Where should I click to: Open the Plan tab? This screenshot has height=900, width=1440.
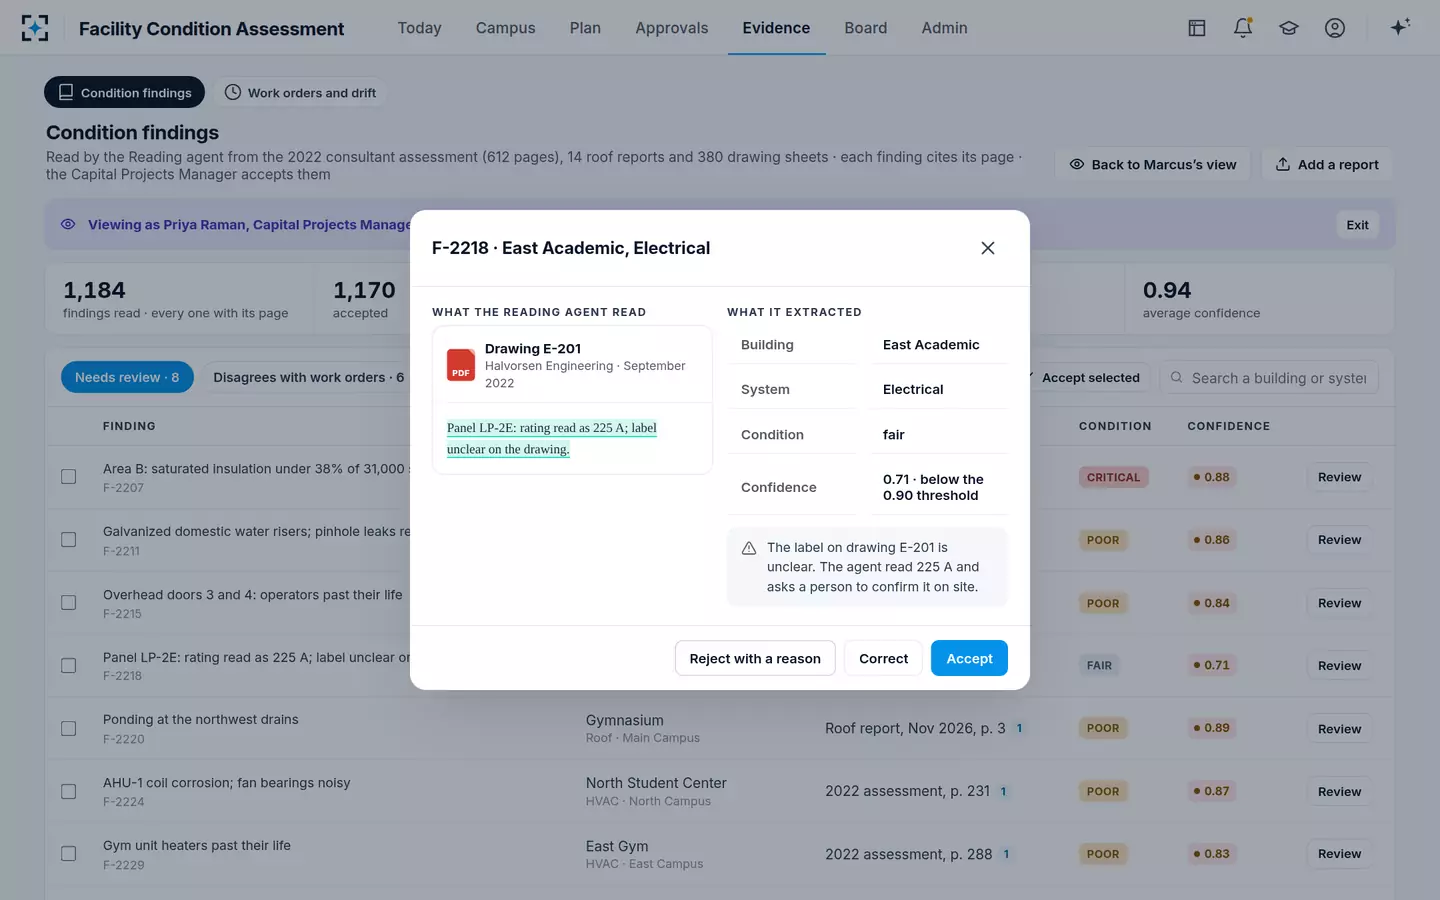point(585,28)
